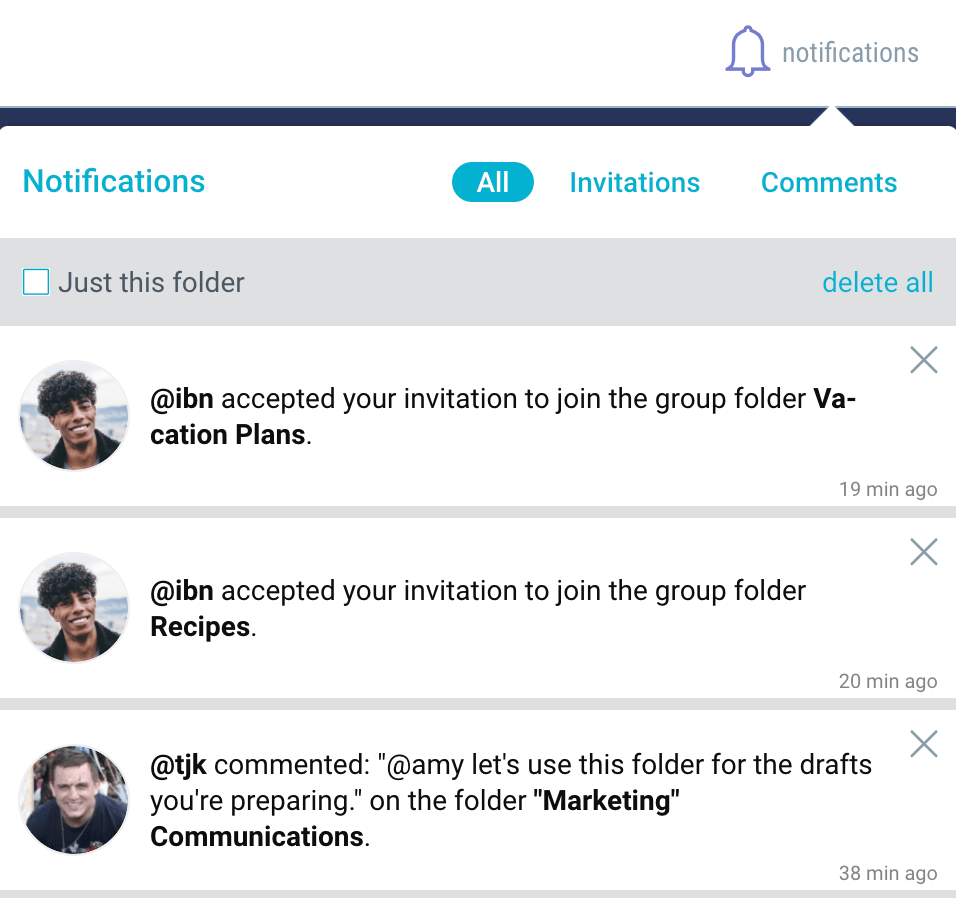The image size is (956, 898).
Task: Open @ibn's avatar on Vacation Plans notification
Action: tap(74, 416)
